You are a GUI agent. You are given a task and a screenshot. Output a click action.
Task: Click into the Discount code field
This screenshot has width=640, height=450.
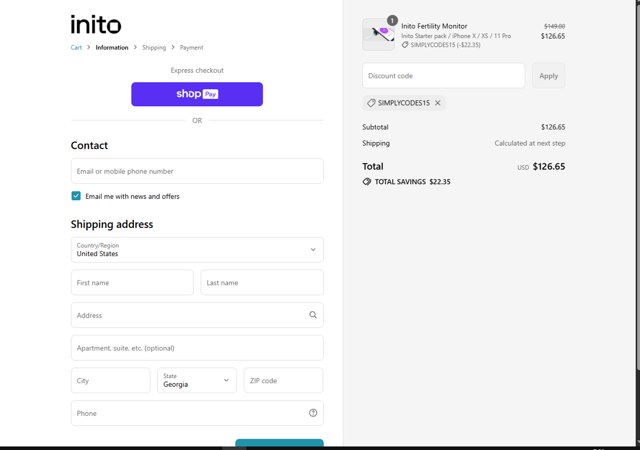tap(443, 76)
